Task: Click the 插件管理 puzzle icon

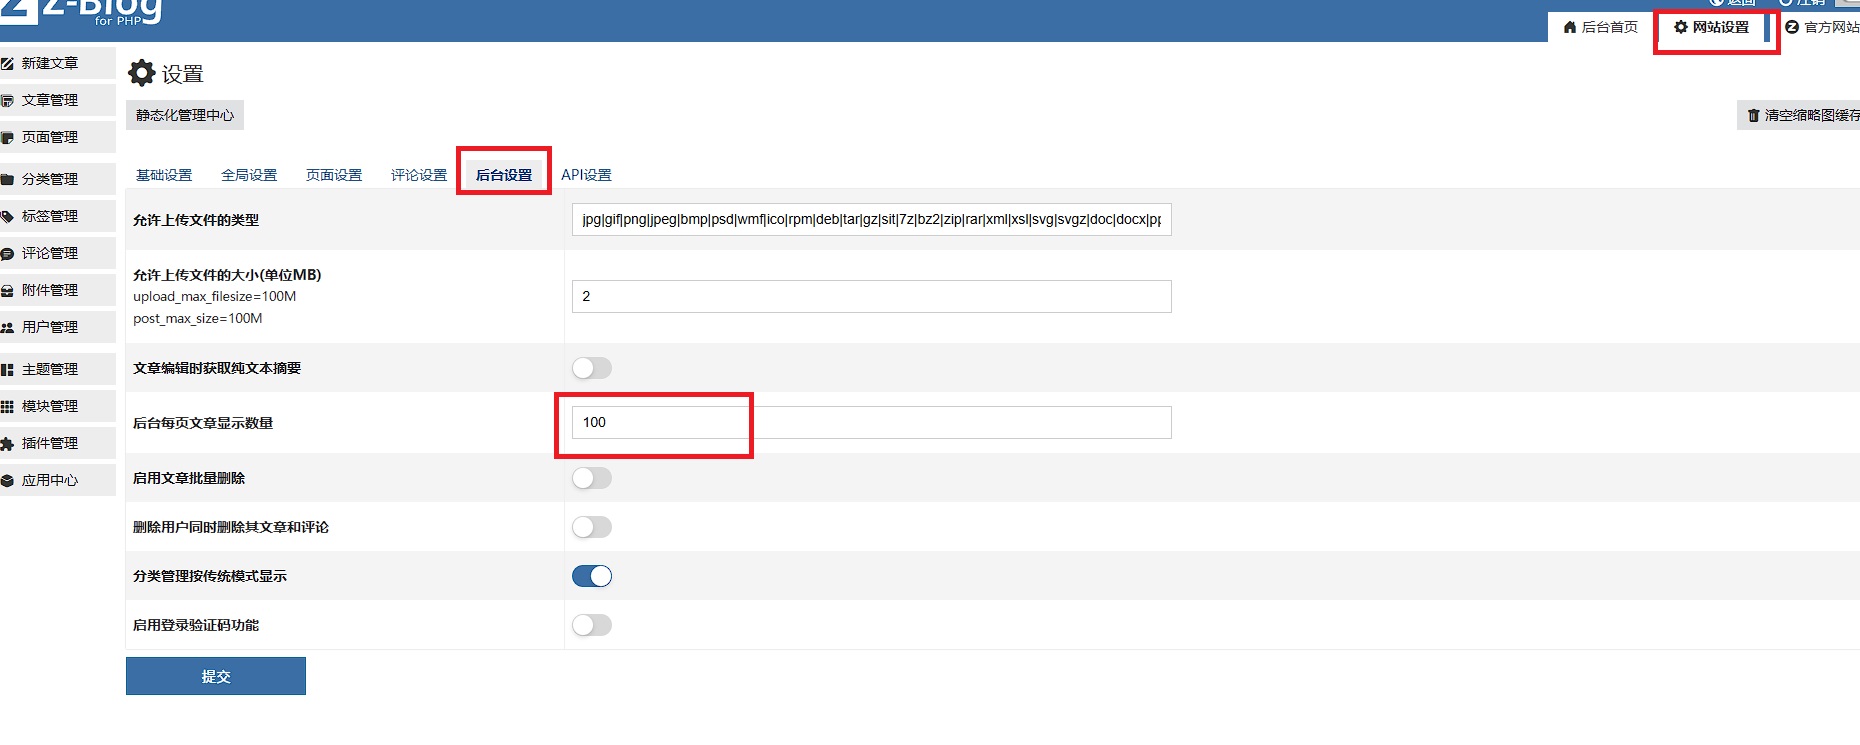Action: coord(7,444)
